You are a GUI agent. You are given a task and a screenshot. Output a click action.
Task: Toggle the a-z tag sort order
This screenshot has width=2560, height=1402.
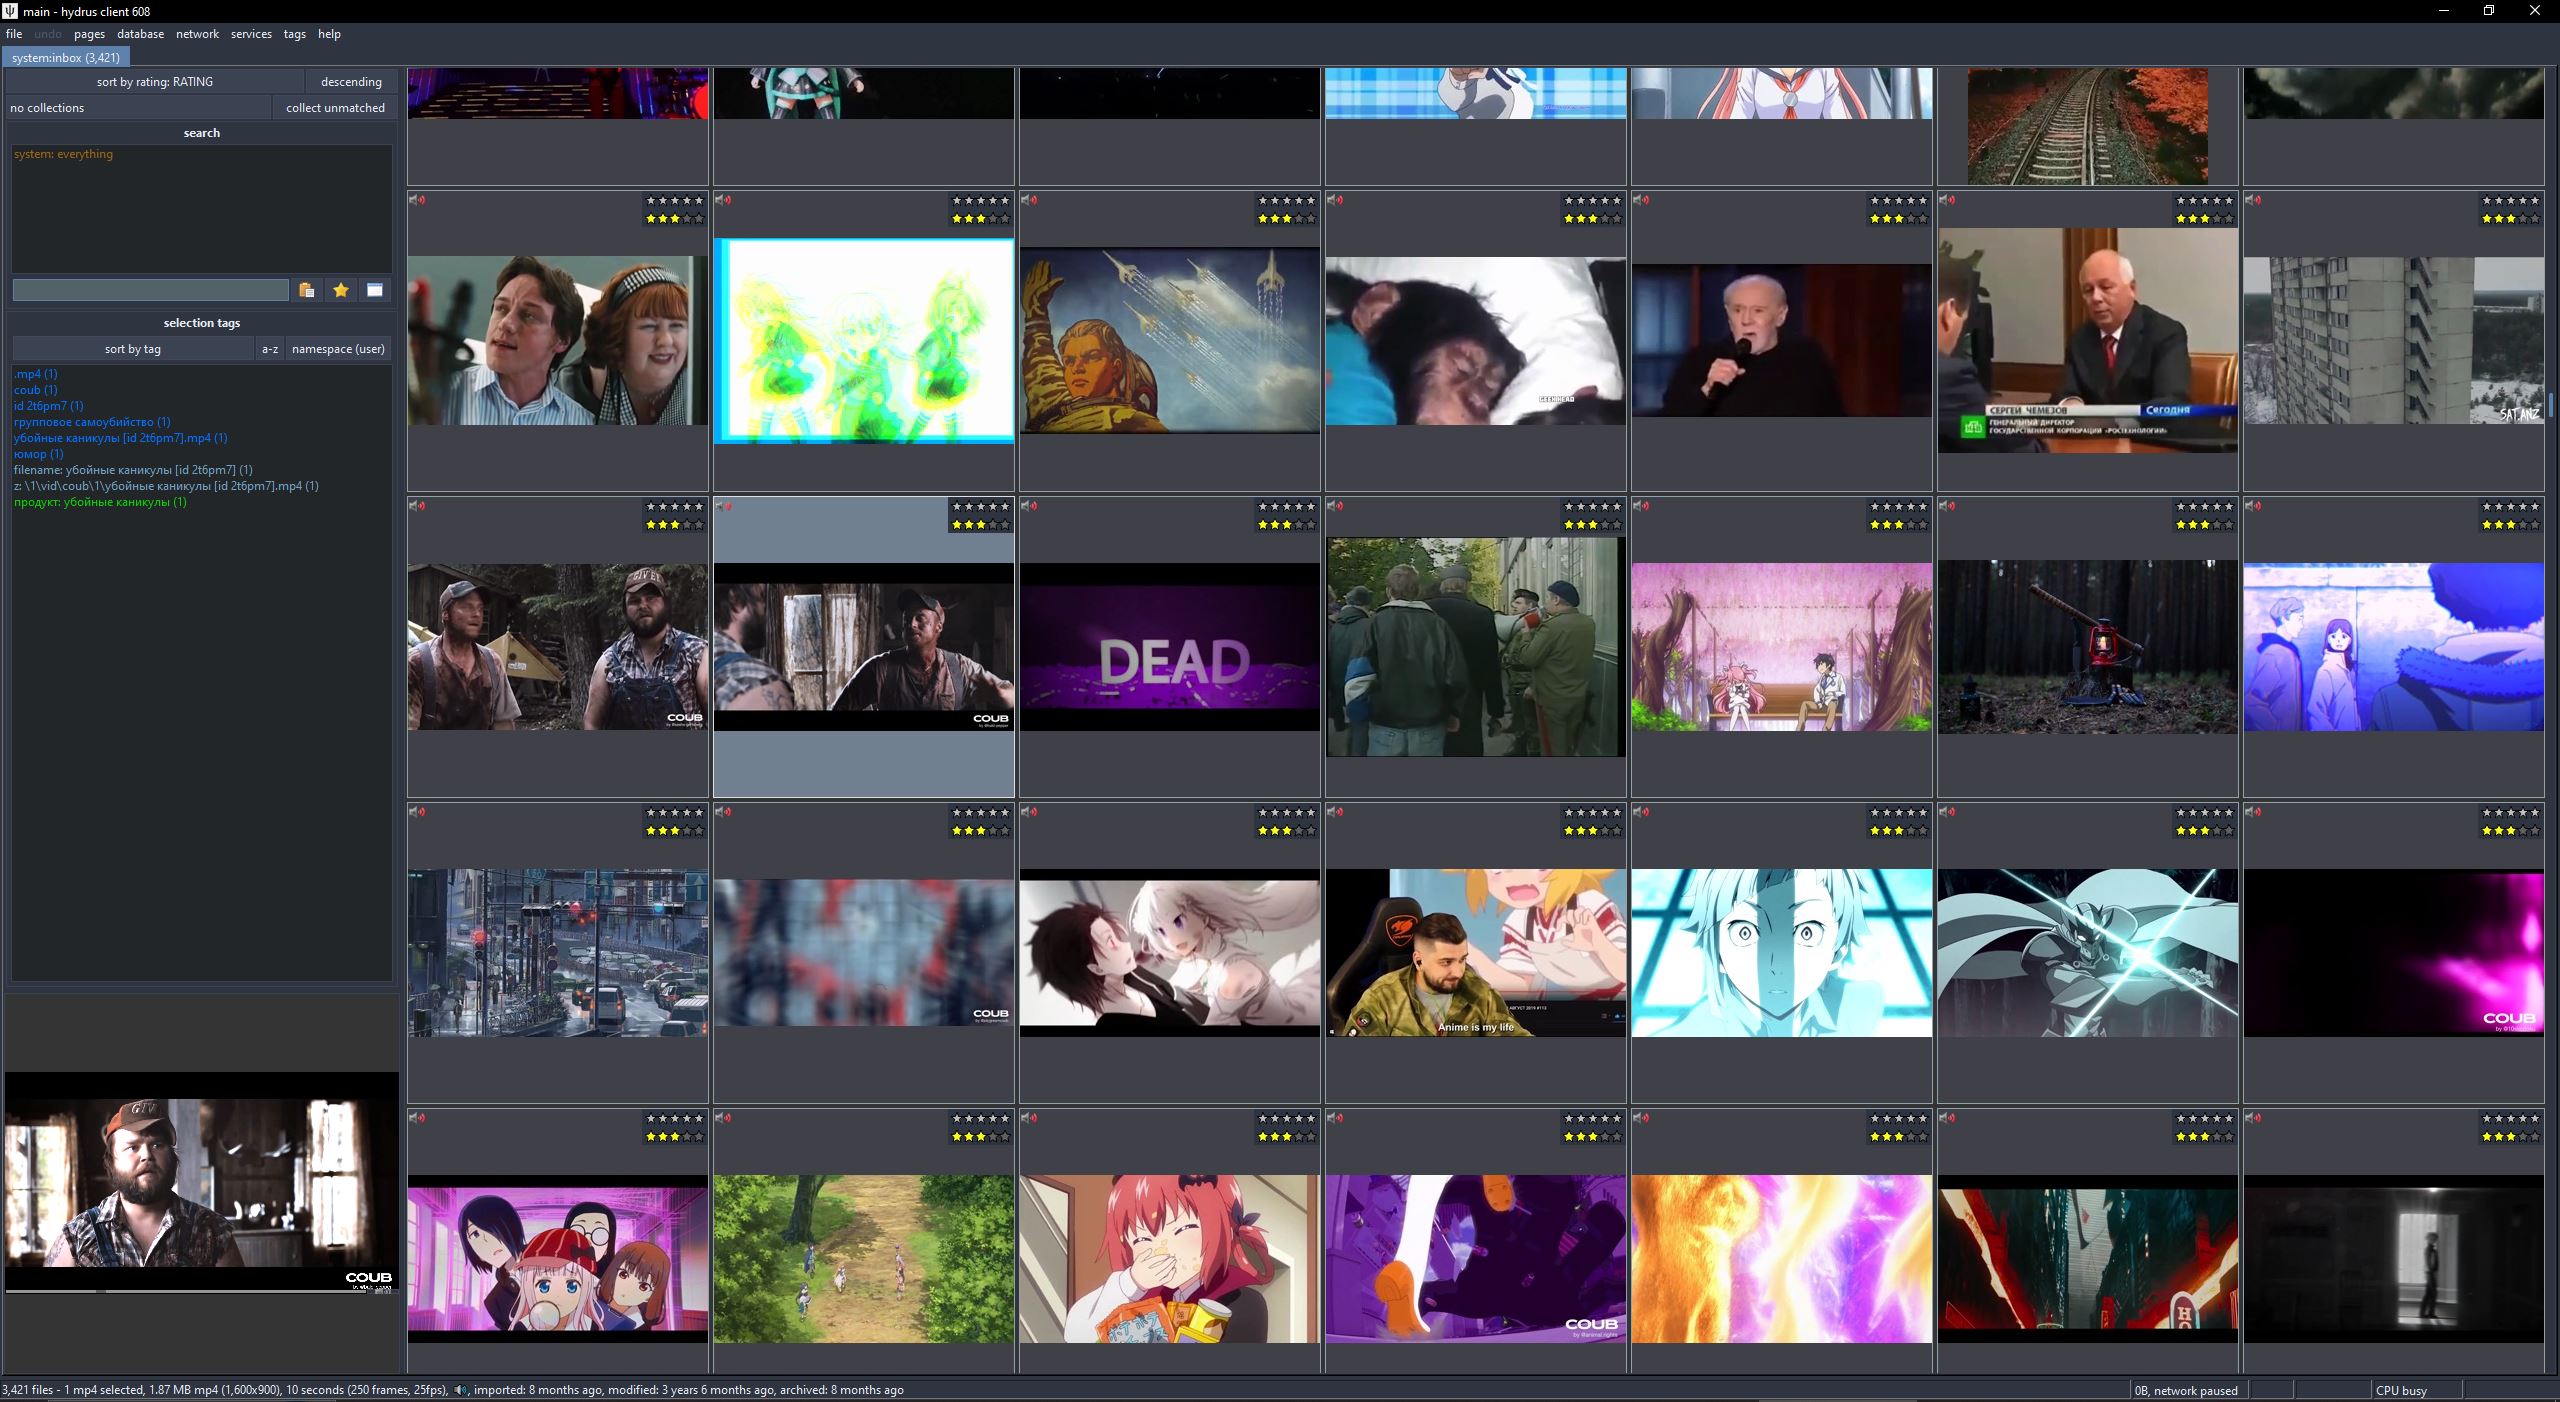tap(270, 349)
